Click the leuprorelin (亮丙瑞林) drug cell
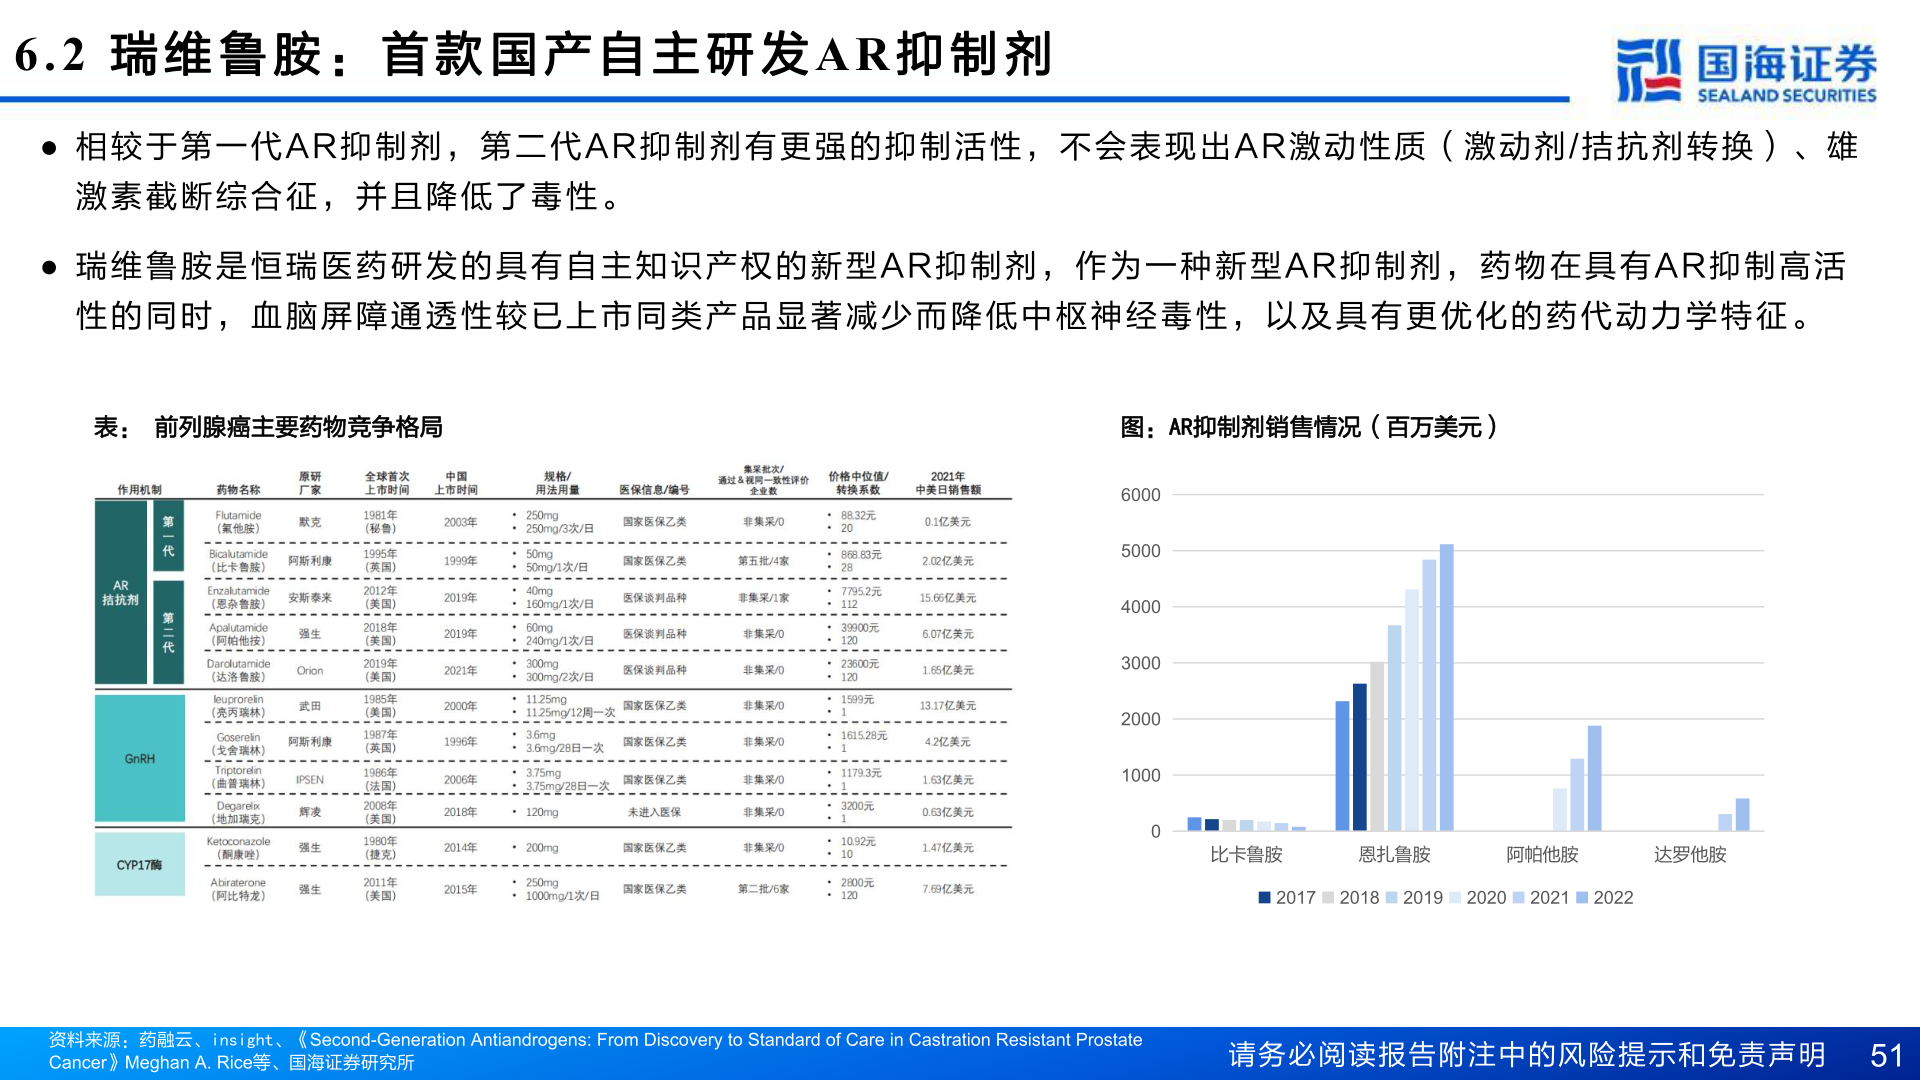 [238, 706]
